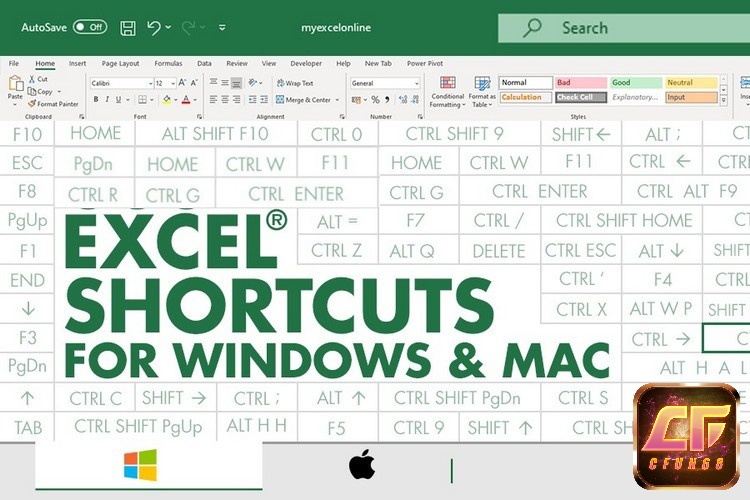This screenshot has width=750, height=500.
Task: Click the Increase Indent icon
Action: [x=265, y=100]
